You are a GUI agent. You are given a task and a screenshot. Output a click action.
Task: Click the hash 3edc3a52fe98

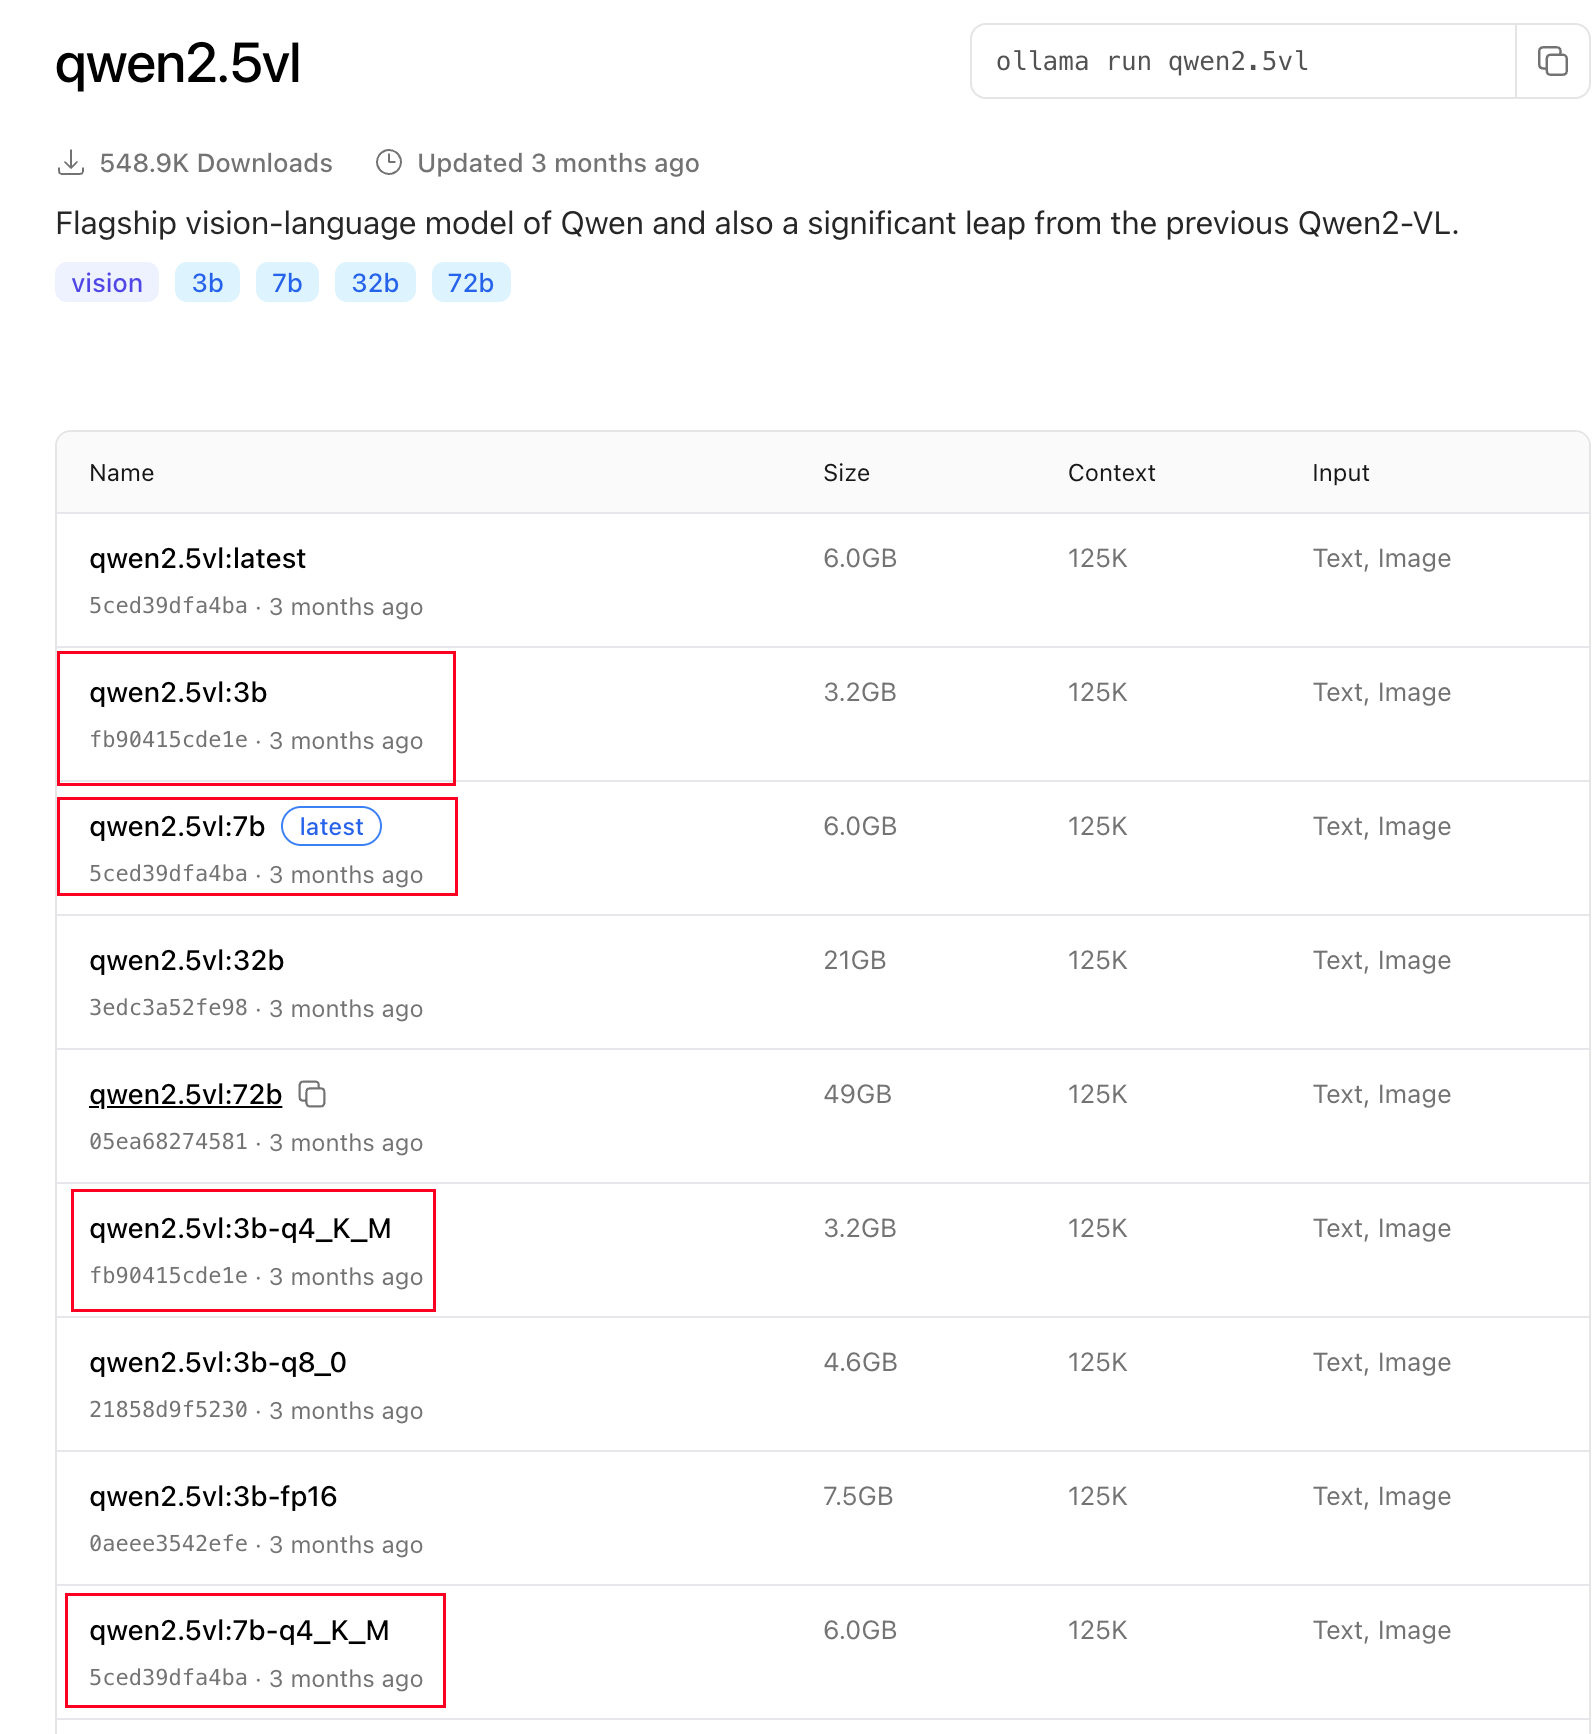[x=168, y=1008]
